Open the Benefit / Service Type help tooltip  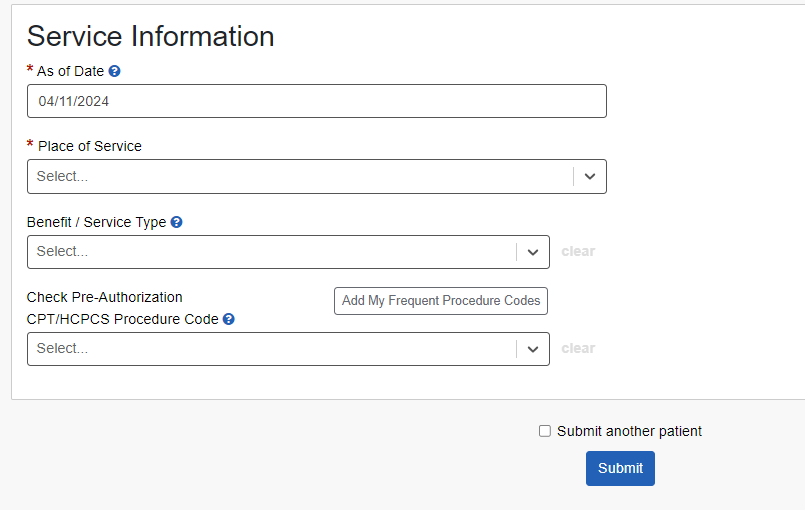coord(177,222)
